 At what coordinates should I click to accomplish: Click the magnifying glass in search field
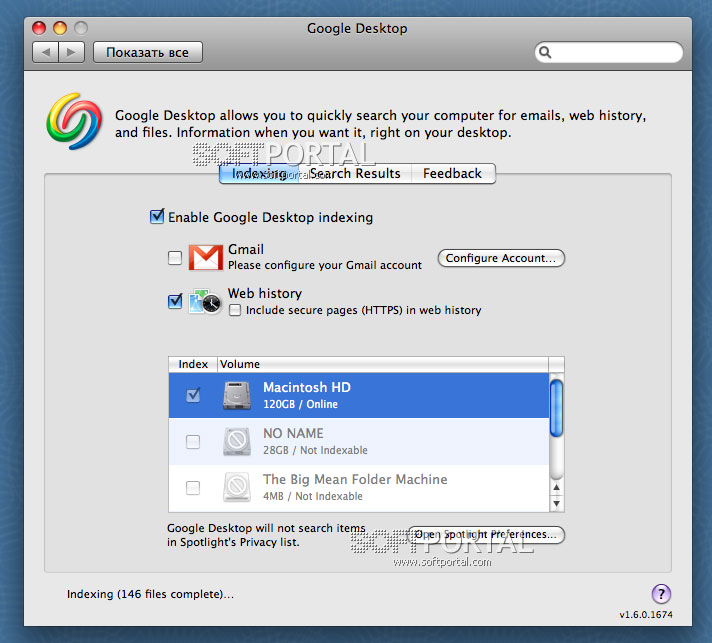545,53
